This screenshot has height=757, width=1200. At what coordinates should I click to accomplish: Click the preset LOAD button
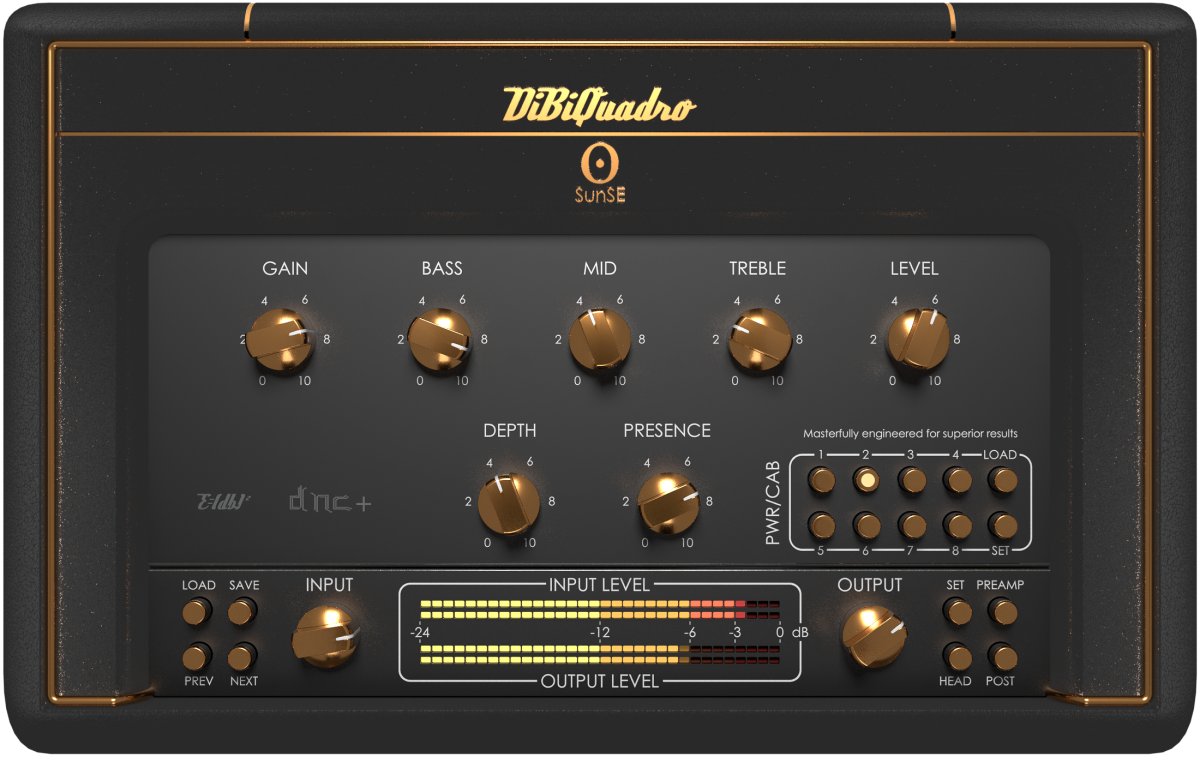point(197,611)
